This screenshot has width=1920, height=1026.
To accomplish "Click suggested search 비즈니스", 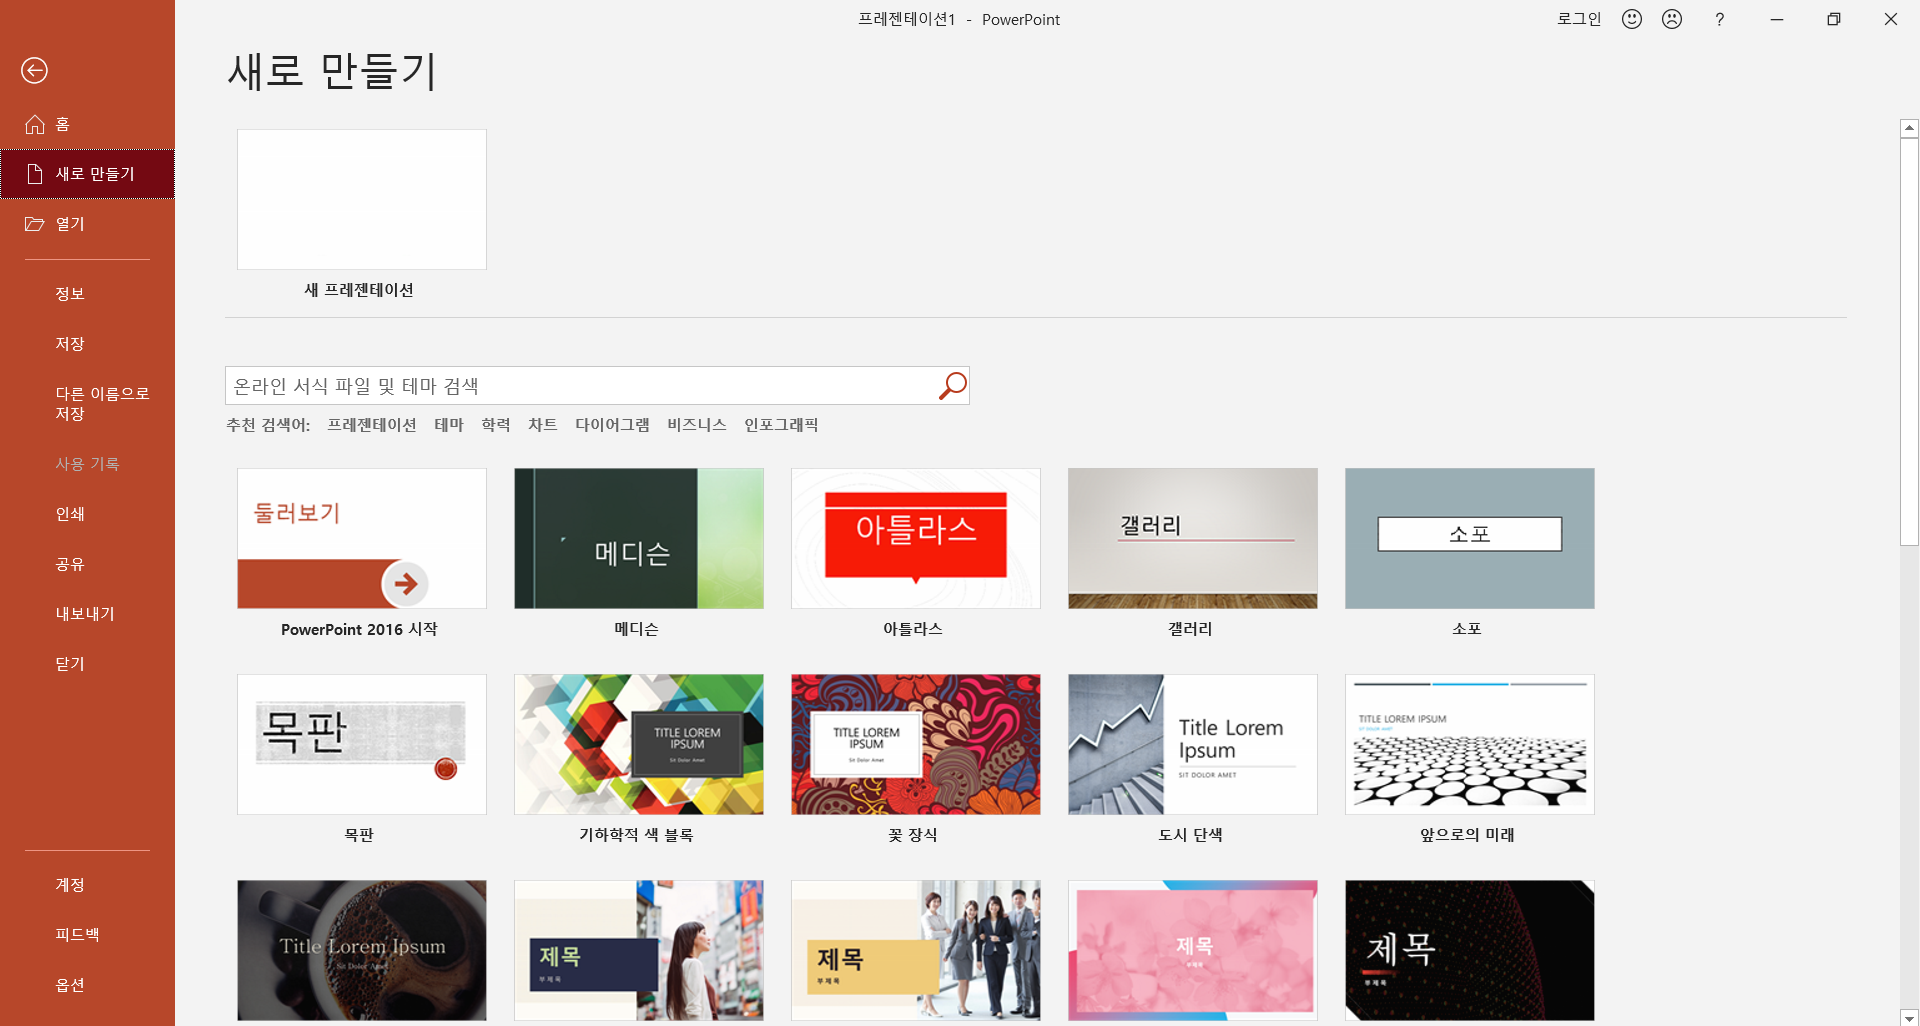I will tap(697, 425).
